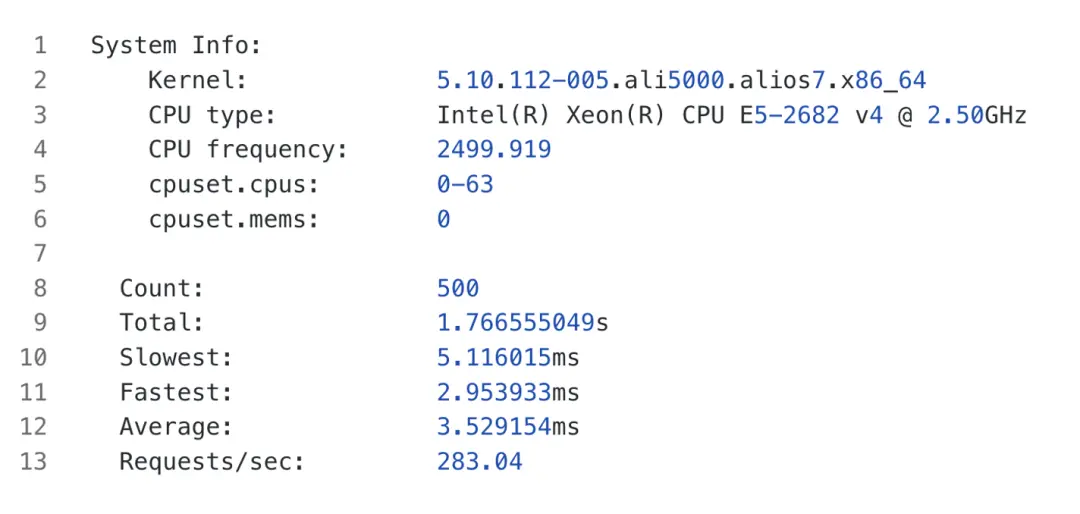
Task: Click the Intel Xeon CPU type value
Action: point(731,115)
